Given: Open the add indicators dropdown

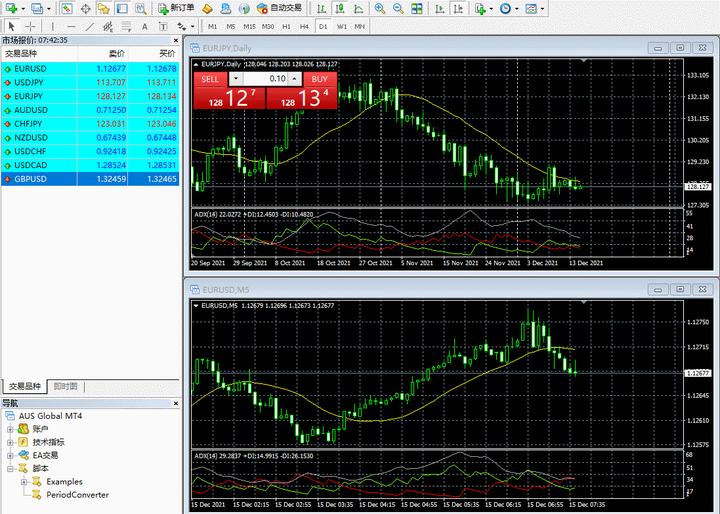Looking at the screenshot, I should (484, 8).
